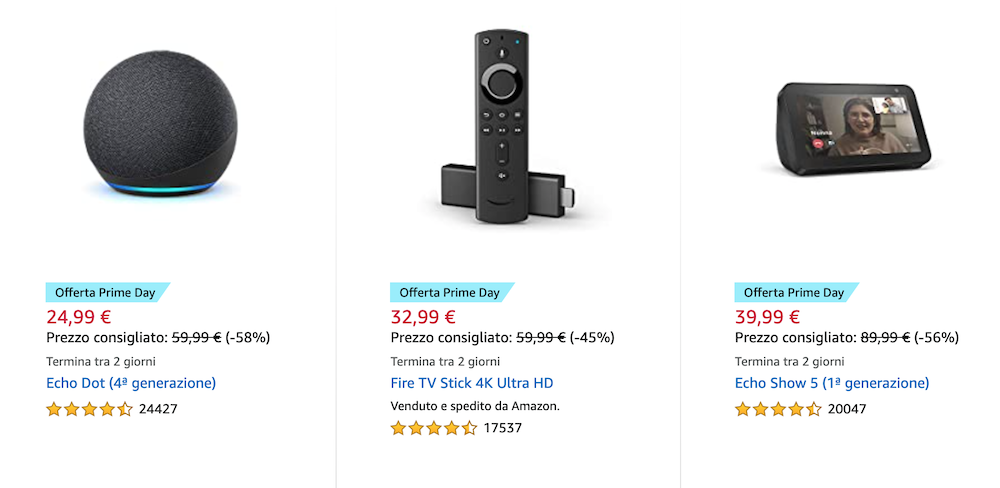Click the Offerta Prime Day badge above 32,99 €
The height and width of the screenshot is (488, 1000).
click(449, 293)
